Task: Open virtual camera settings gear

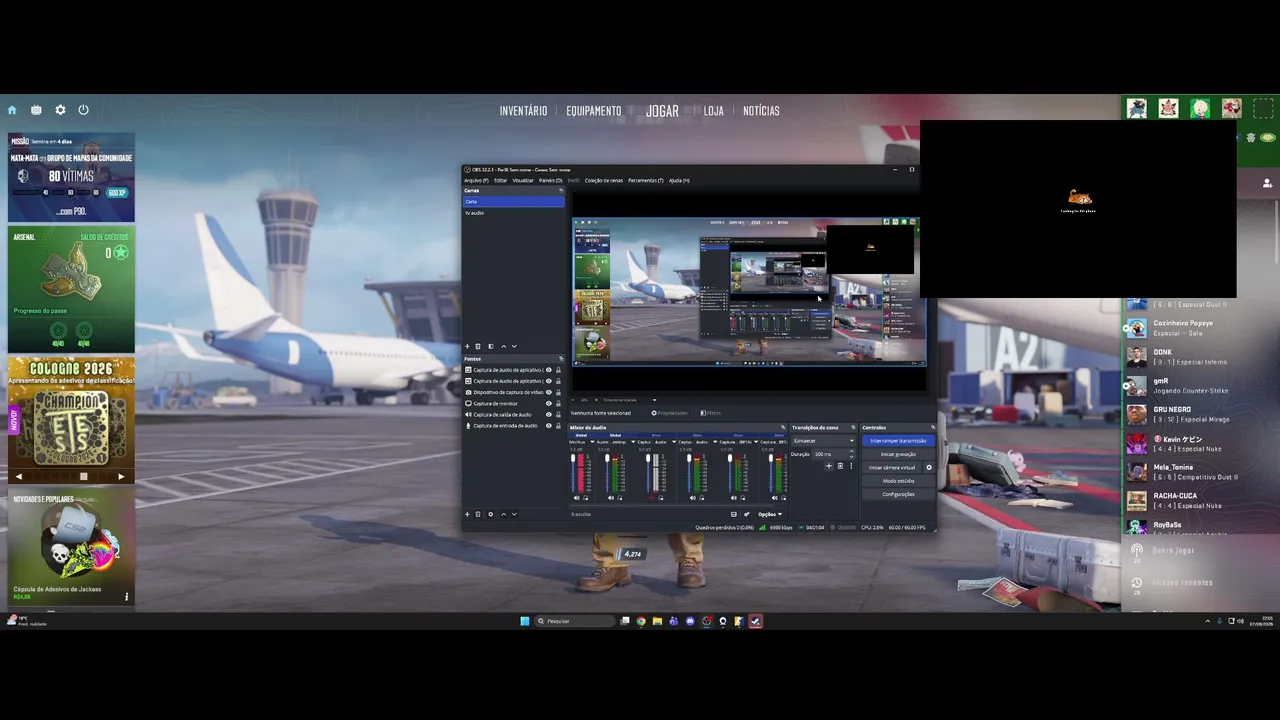Action: [929, 467]
